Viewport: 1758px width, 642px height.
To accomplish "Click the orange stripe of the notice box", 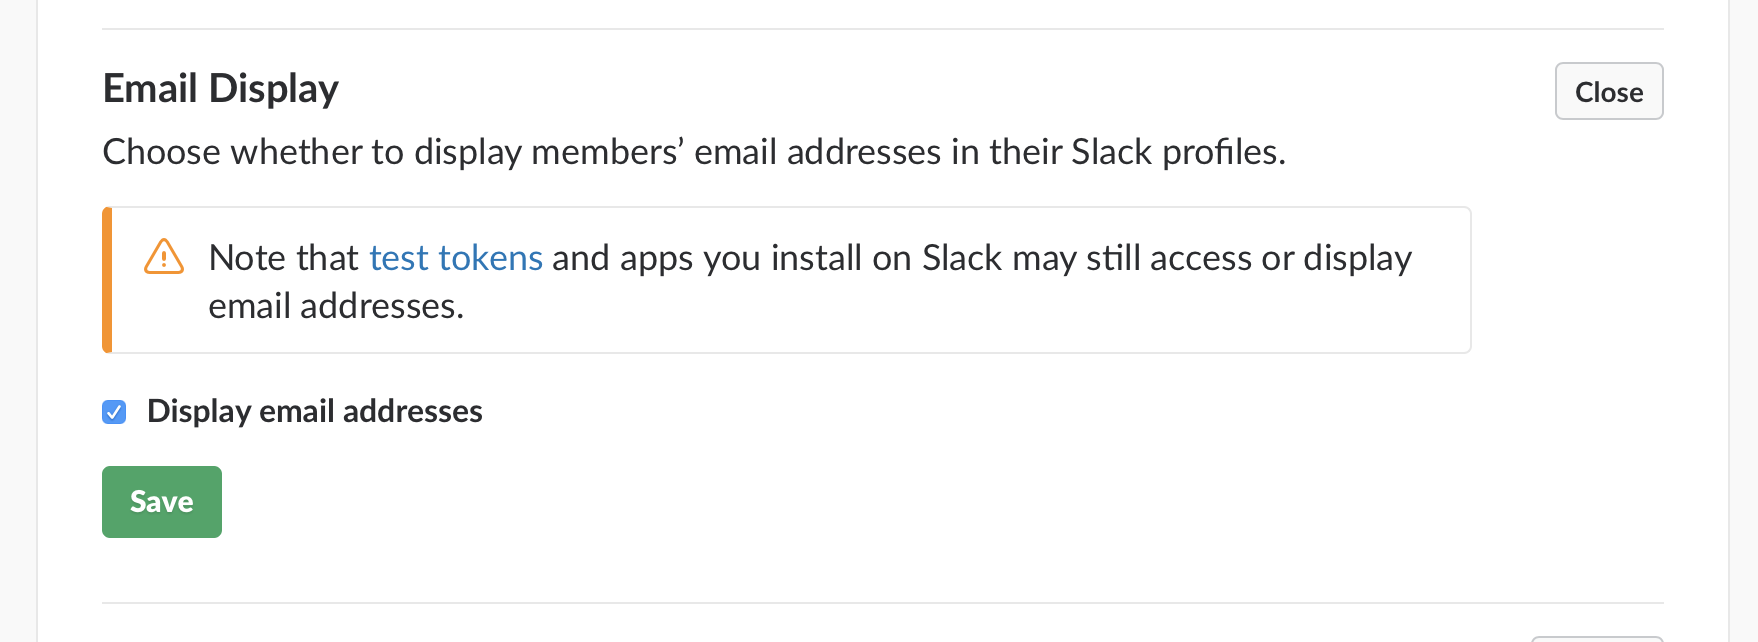I will pos(107,280).
